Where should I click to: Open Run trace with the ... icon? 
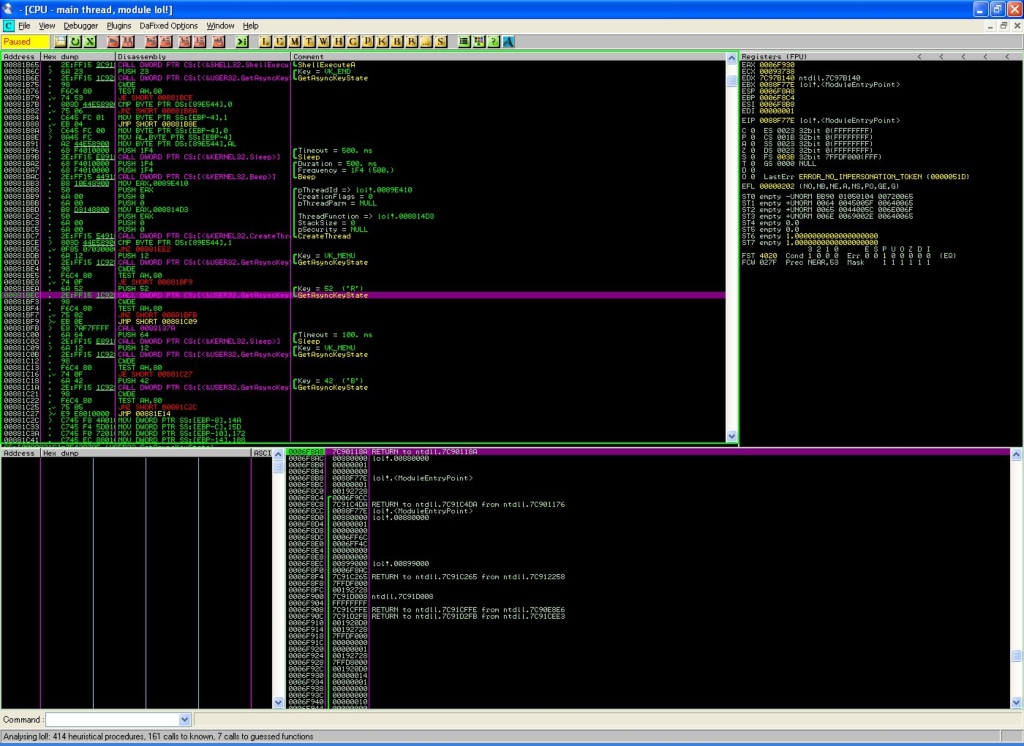(x=426, y=42)
